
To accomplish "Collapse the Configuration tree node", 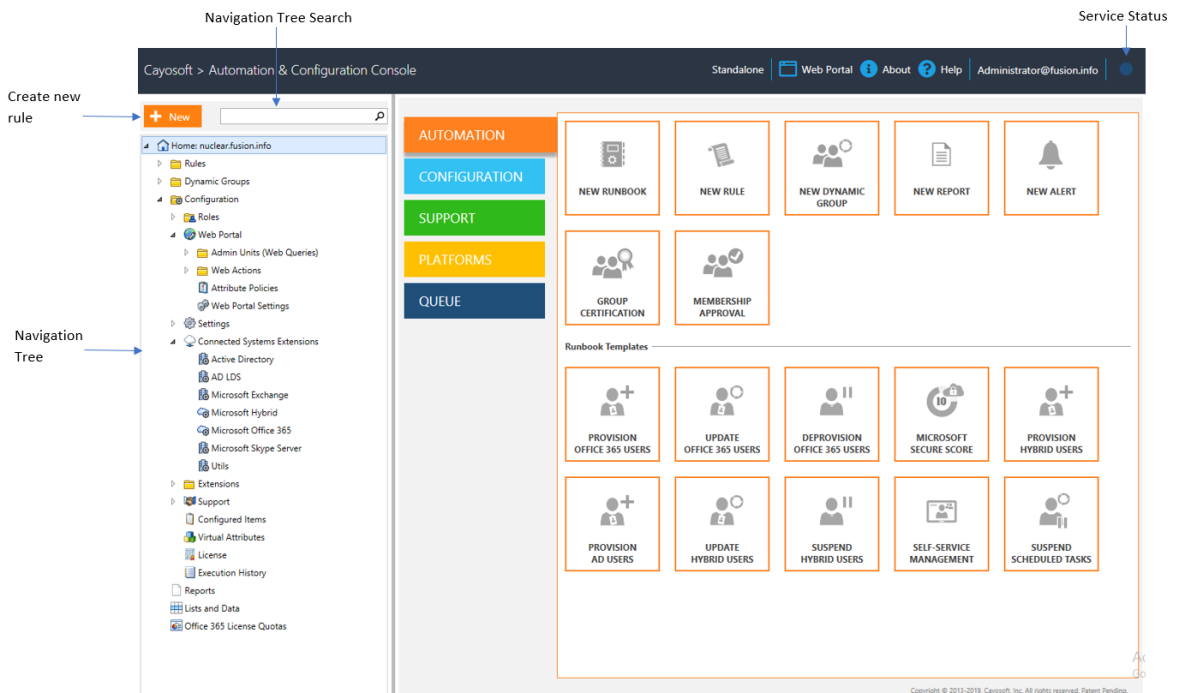I will point(159,200).
